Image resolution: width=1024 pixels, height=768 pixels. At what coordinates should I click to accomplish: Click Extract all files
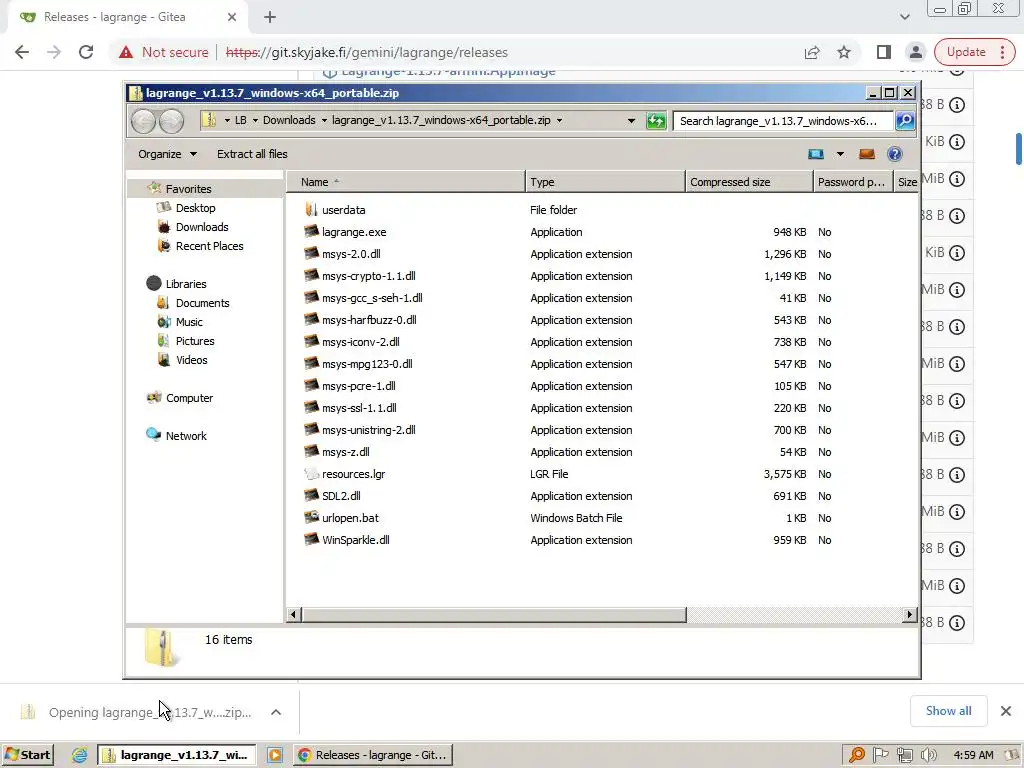point(252,154)
